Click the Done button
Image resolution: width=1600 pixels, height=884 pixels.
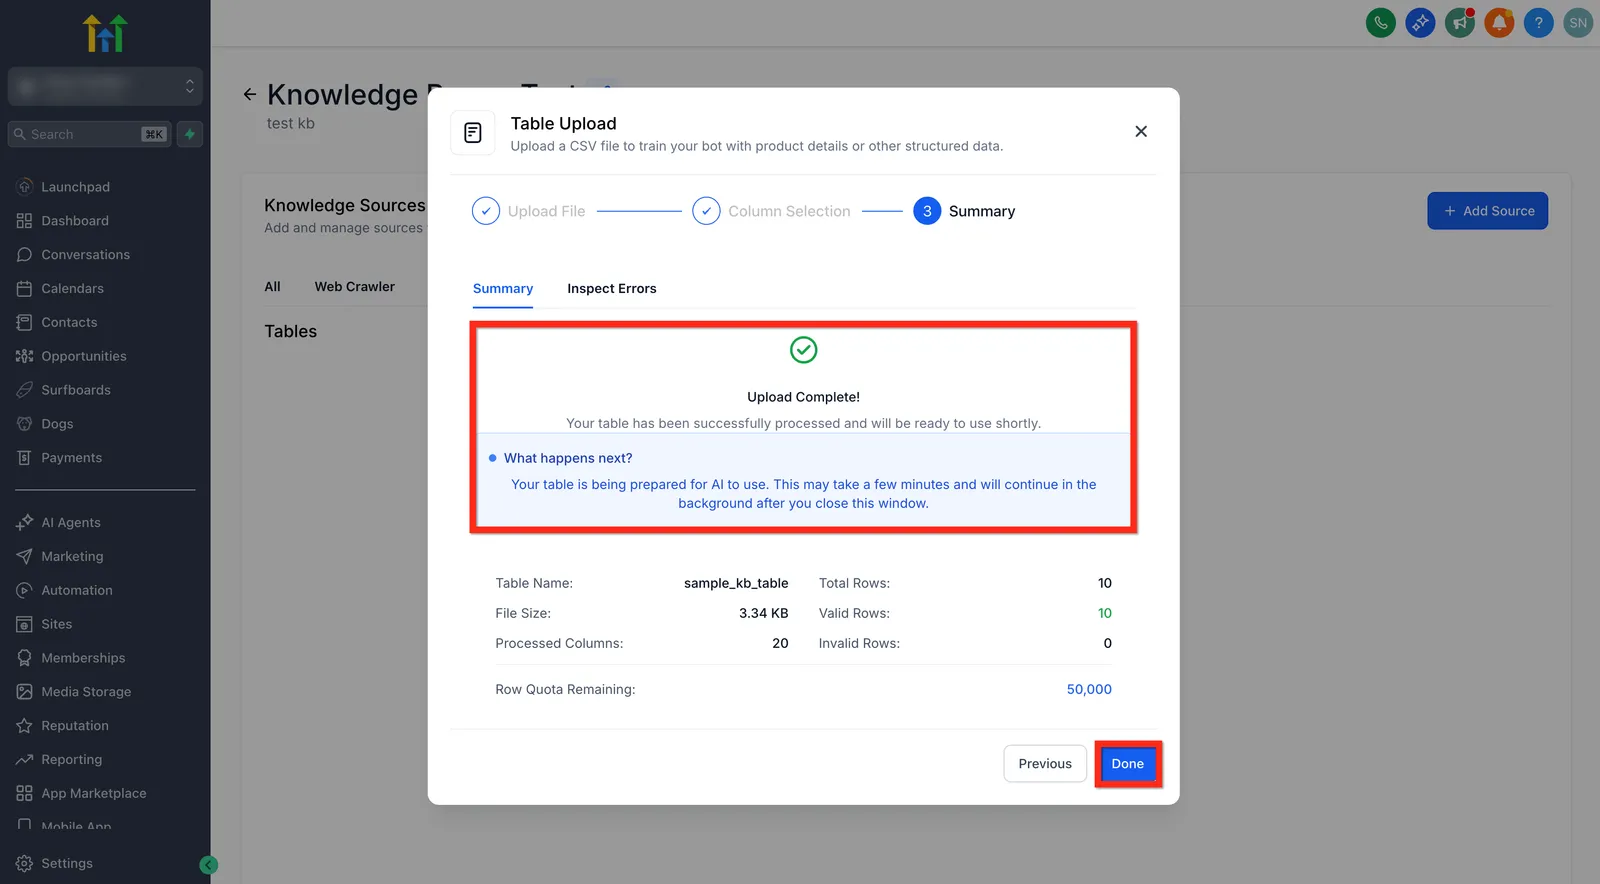(1128, 764)
